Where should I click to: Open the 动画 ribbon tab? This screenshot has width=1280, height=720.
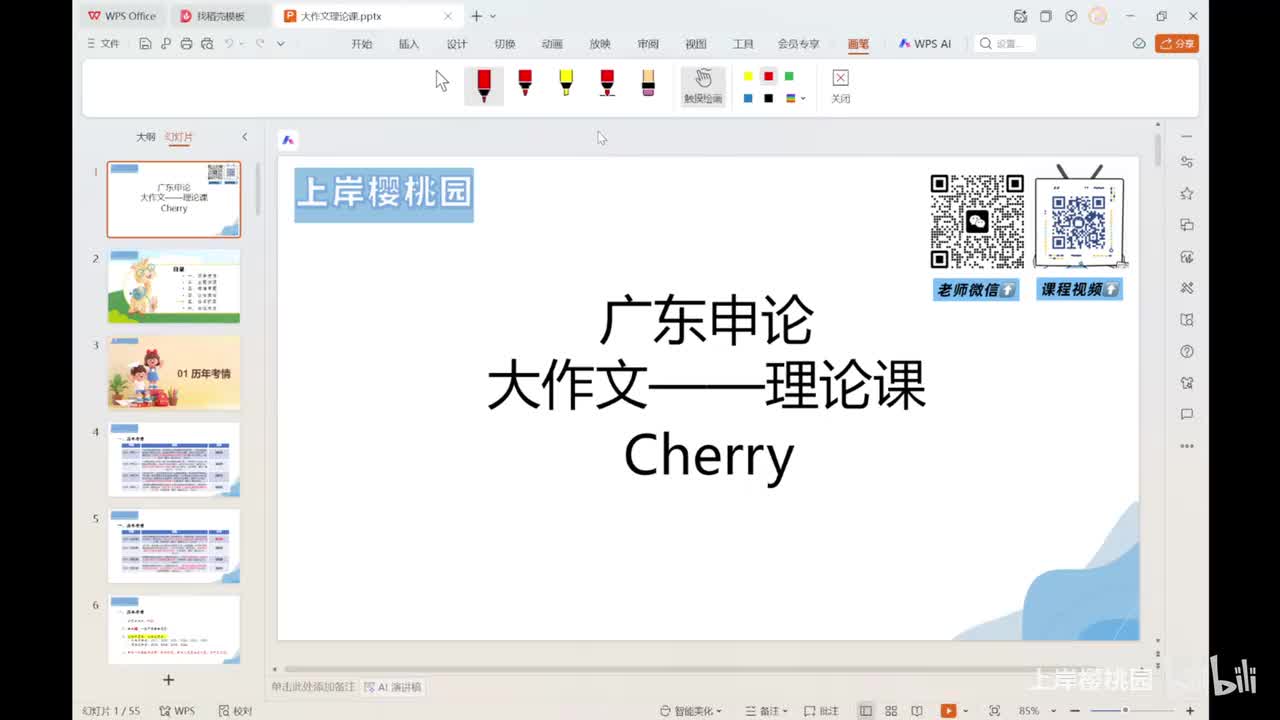click(552, 44)
